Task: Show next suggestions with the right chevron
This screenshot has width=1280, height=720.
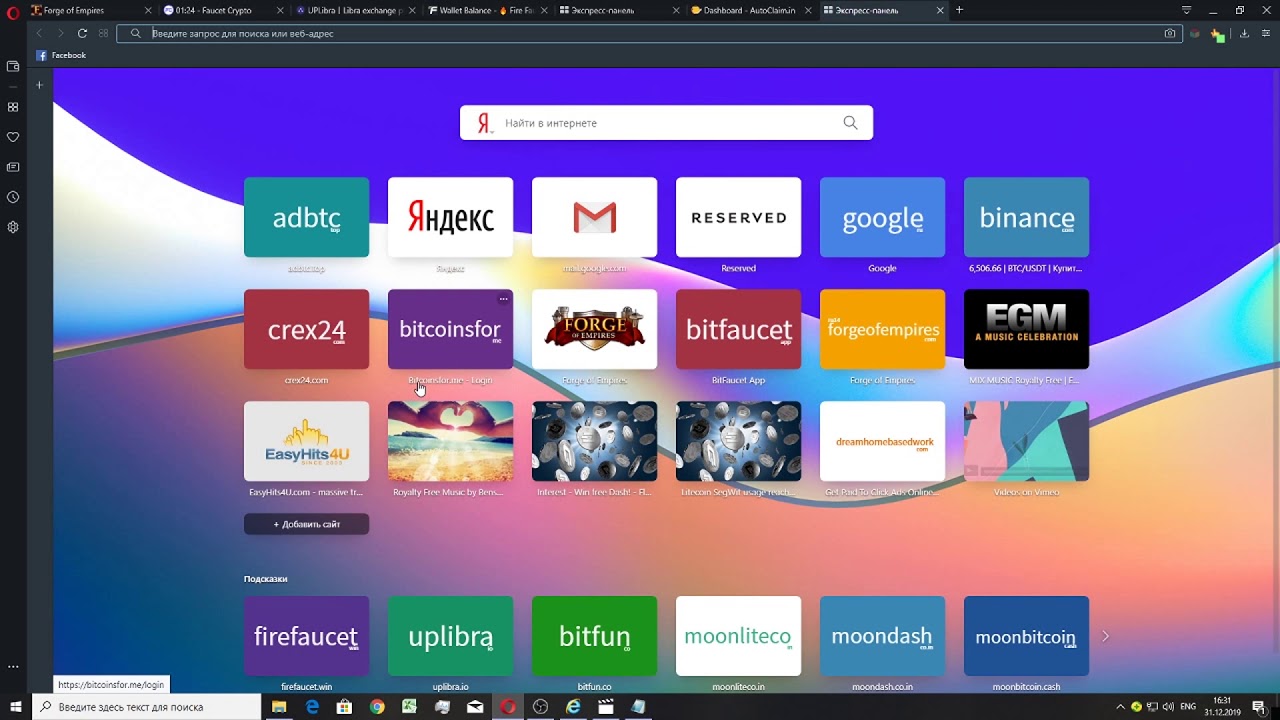Action: point(1105,636)
